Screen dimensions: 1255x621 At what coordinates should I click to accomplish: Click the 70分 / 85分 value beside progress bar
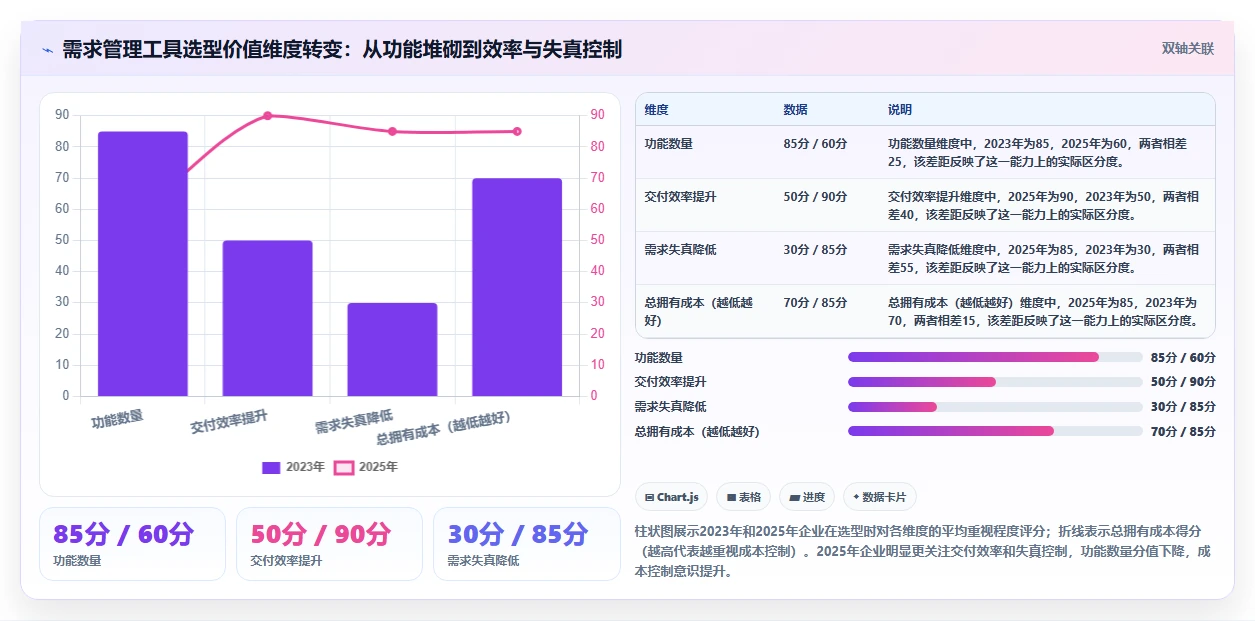click(x=1183, y=431)
